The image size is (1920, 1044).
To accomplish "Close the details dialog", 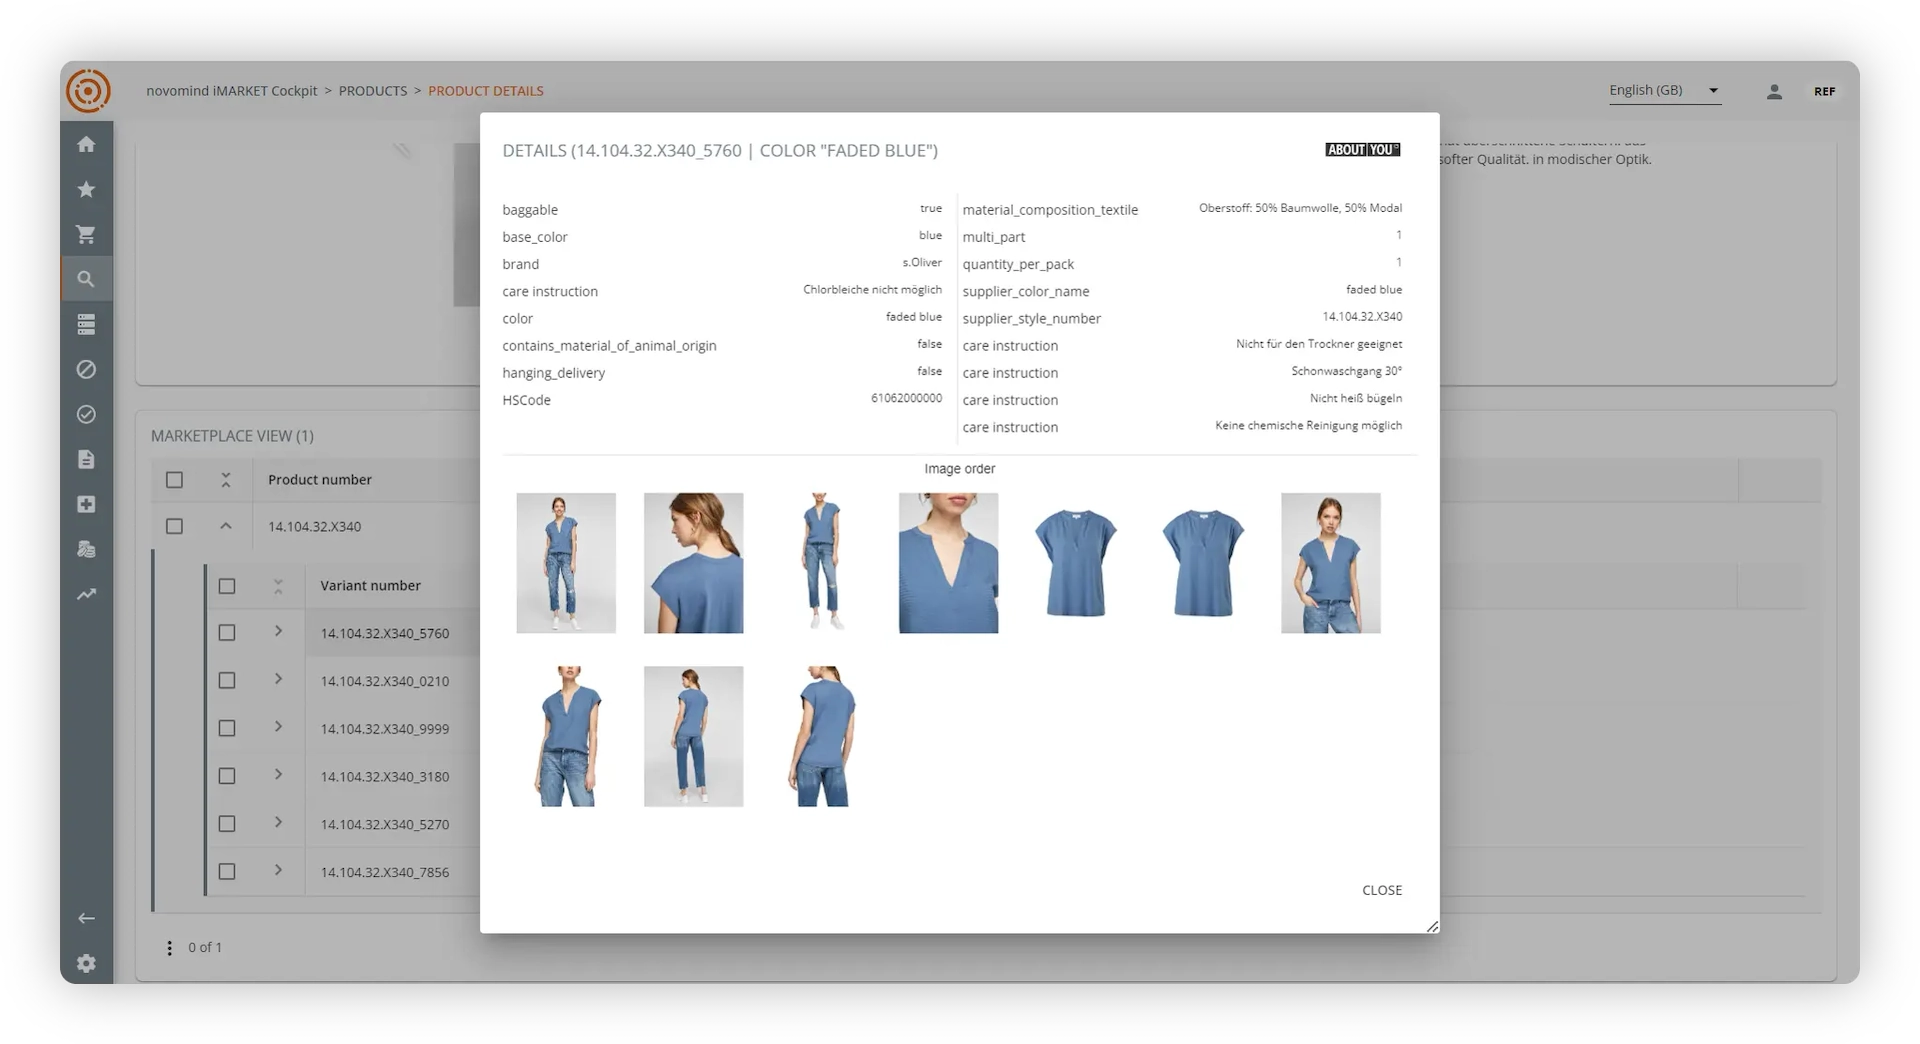I will tap(1381, 890).
